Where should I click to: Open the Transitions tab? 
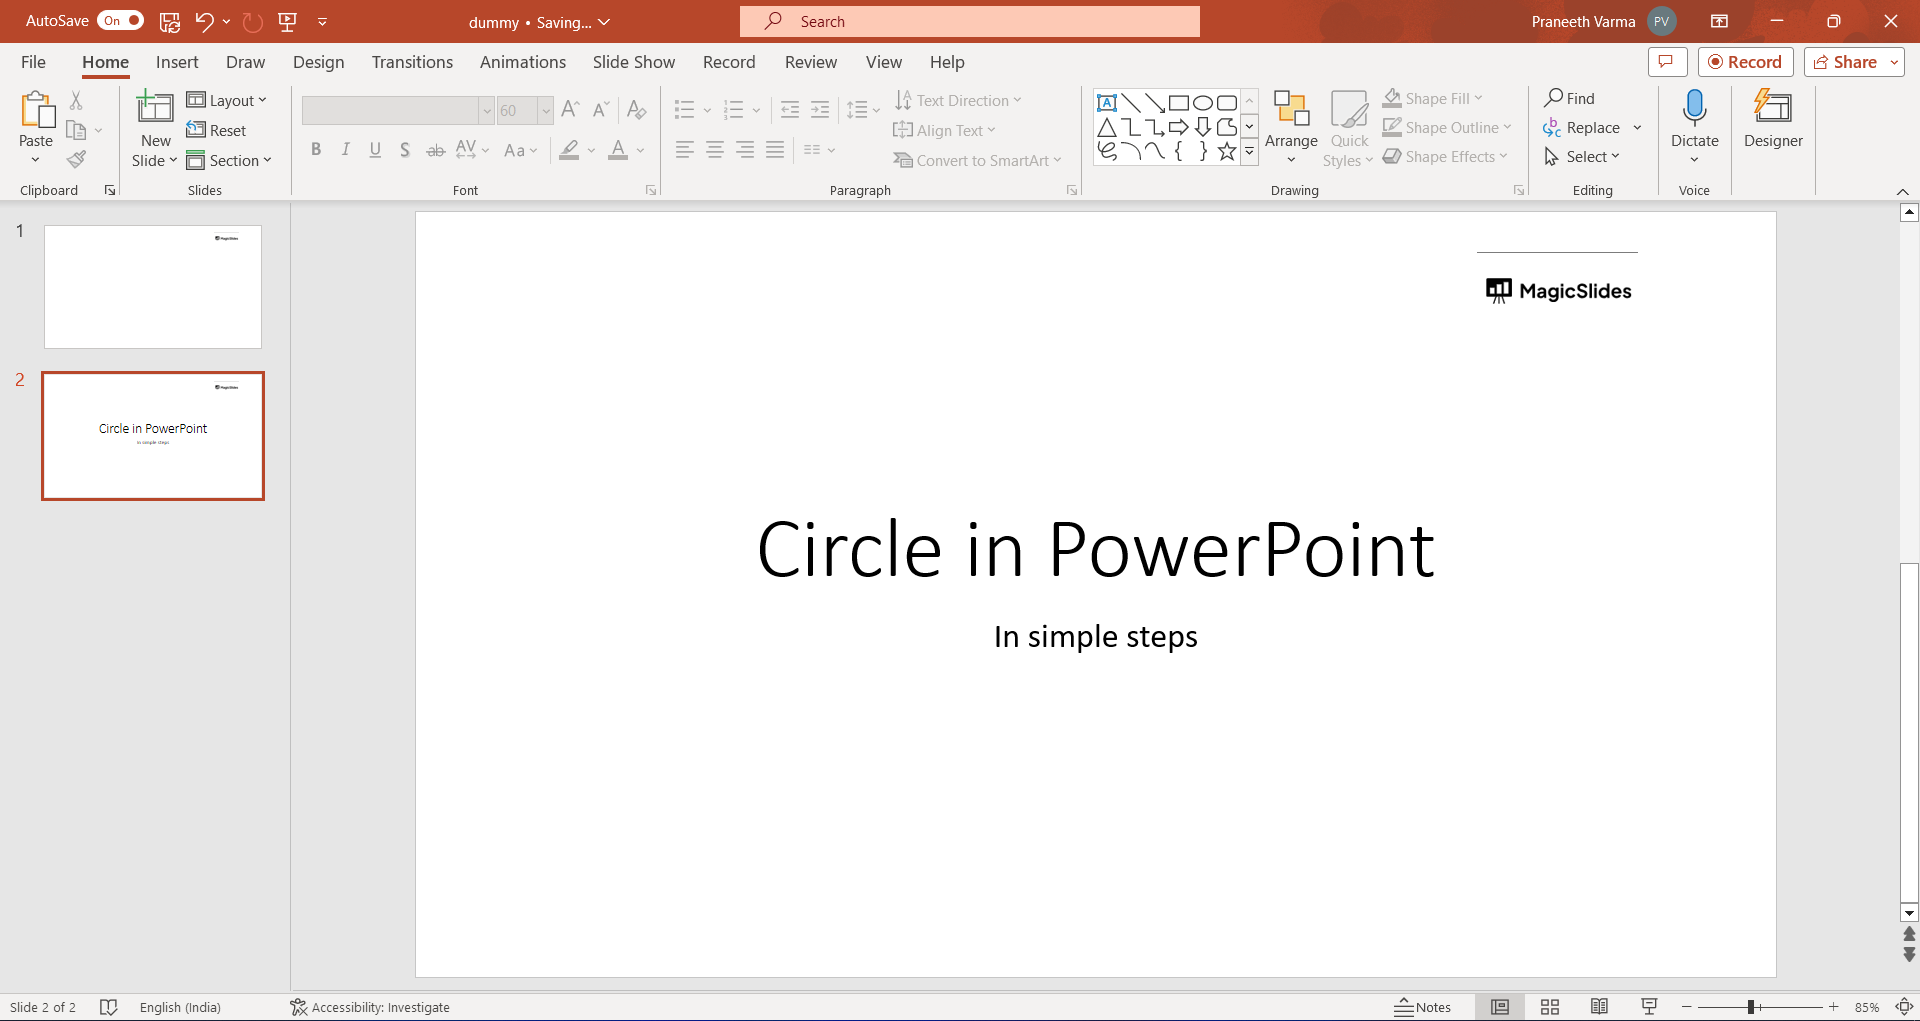(x=412, y=62)
